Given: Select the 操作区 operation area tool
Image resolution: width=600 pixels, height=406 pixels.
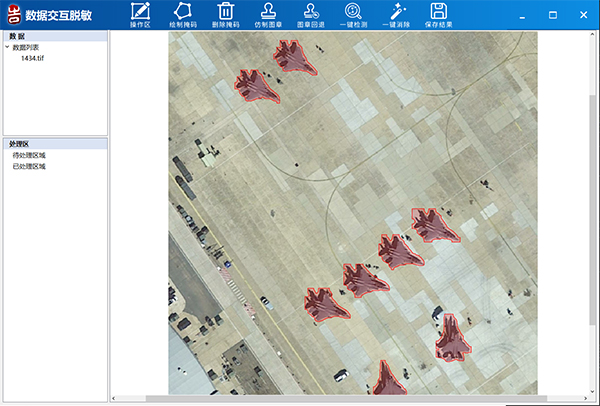Looking at the screenshot, I should pyautogui.click(x=139, y=14).
